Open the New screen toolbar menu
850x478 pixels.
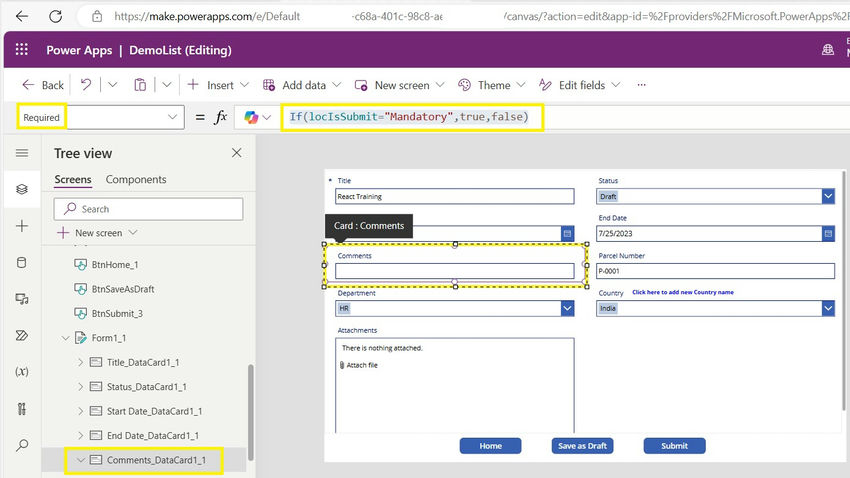(x=400, y=85)
